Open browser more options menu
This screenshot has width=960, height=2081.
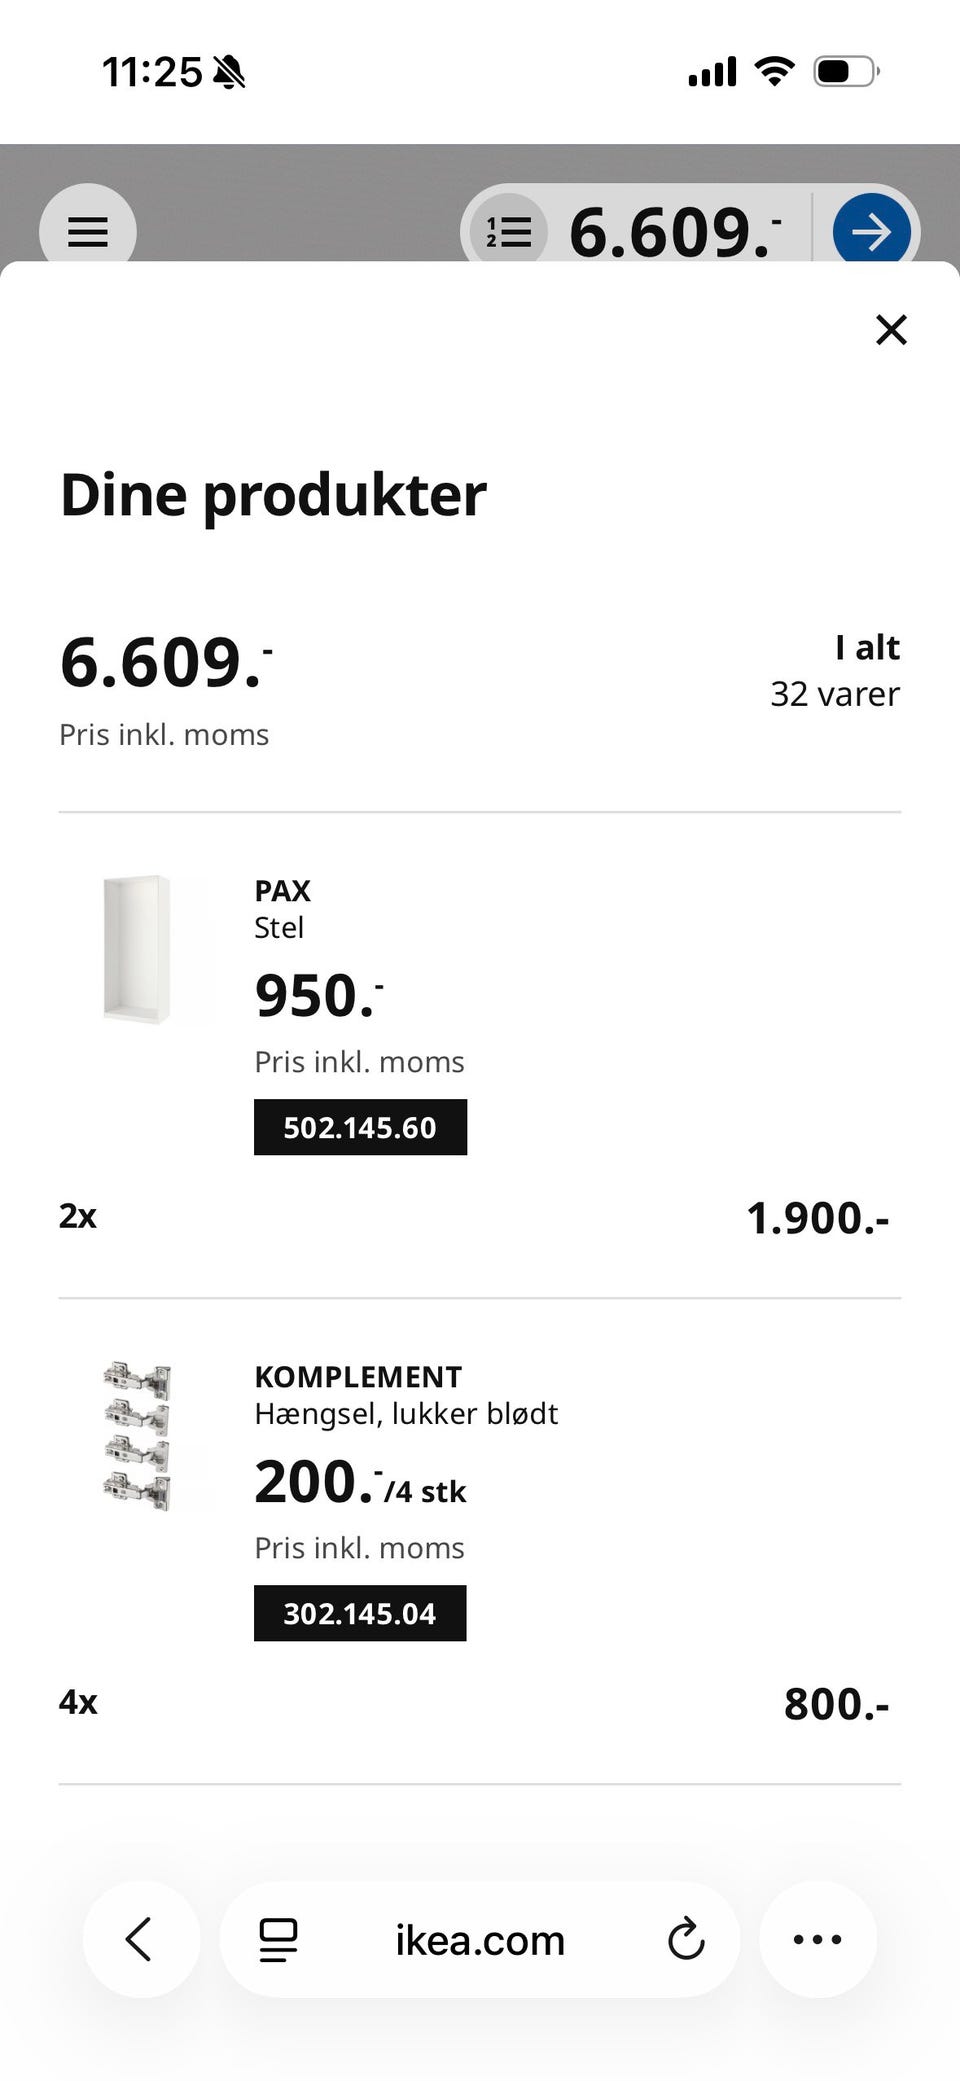click(x=818, y=1939)
